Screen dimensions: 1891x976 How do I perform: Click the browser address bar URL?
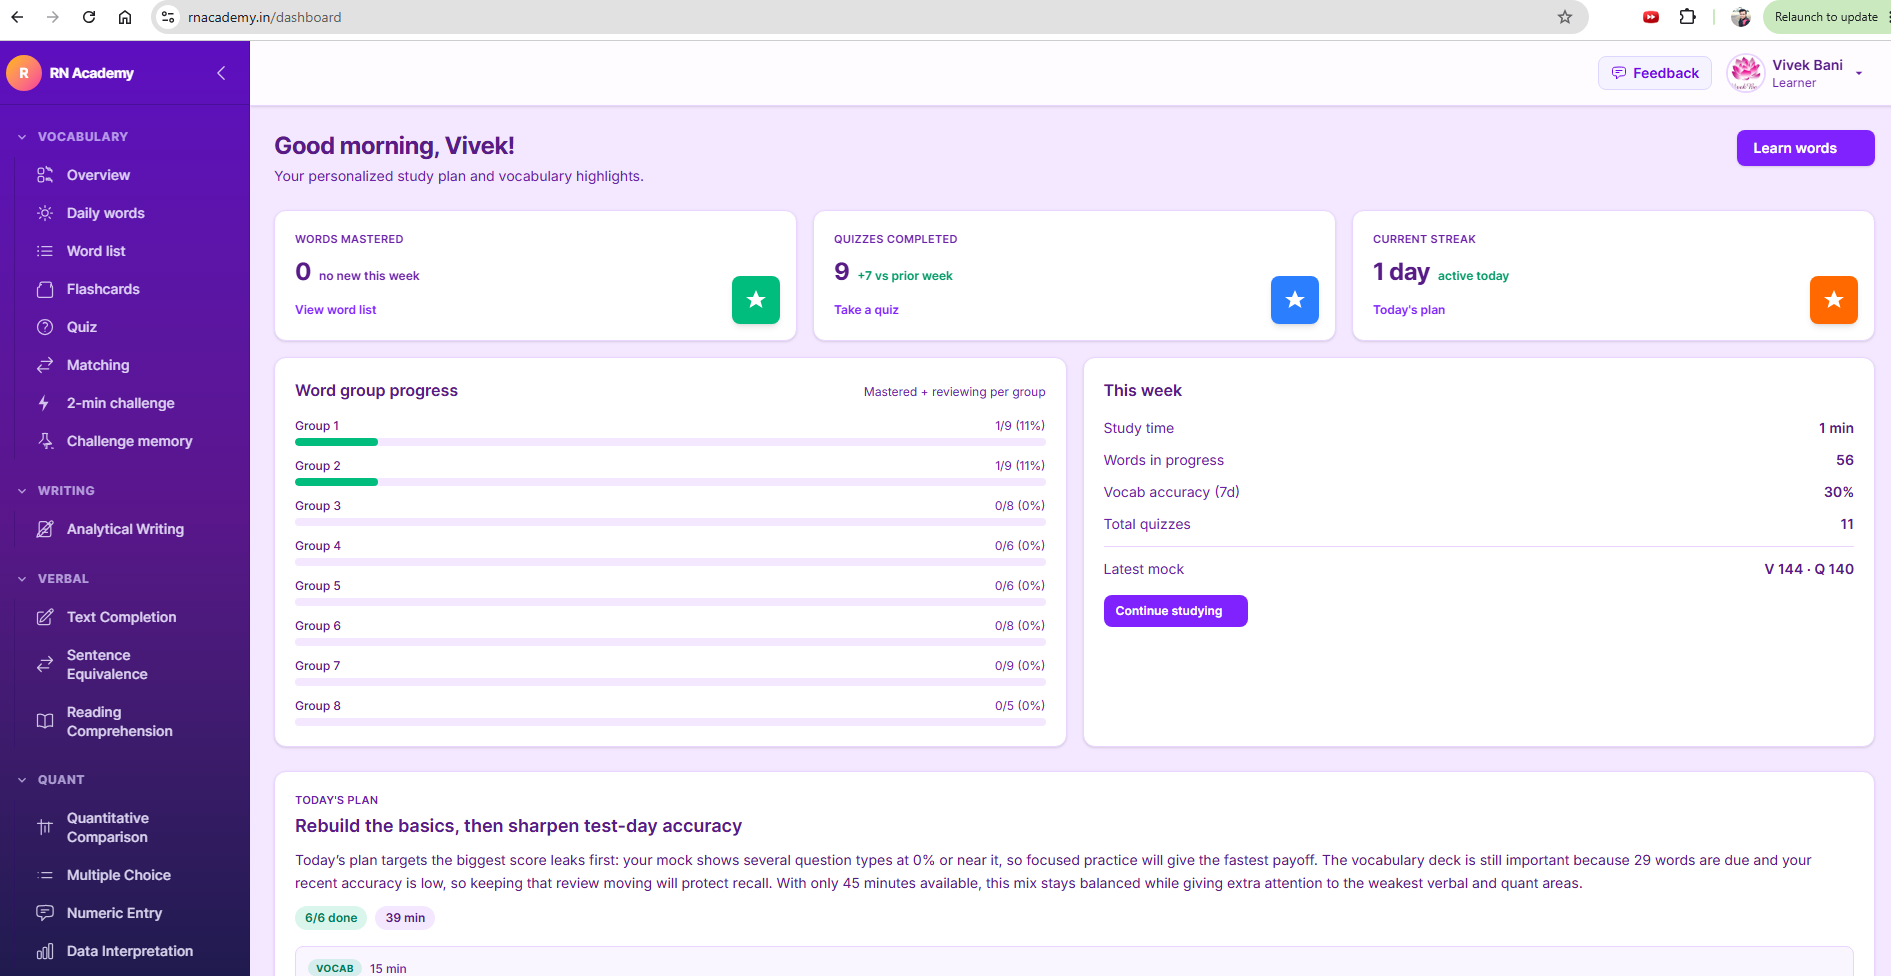265,17
